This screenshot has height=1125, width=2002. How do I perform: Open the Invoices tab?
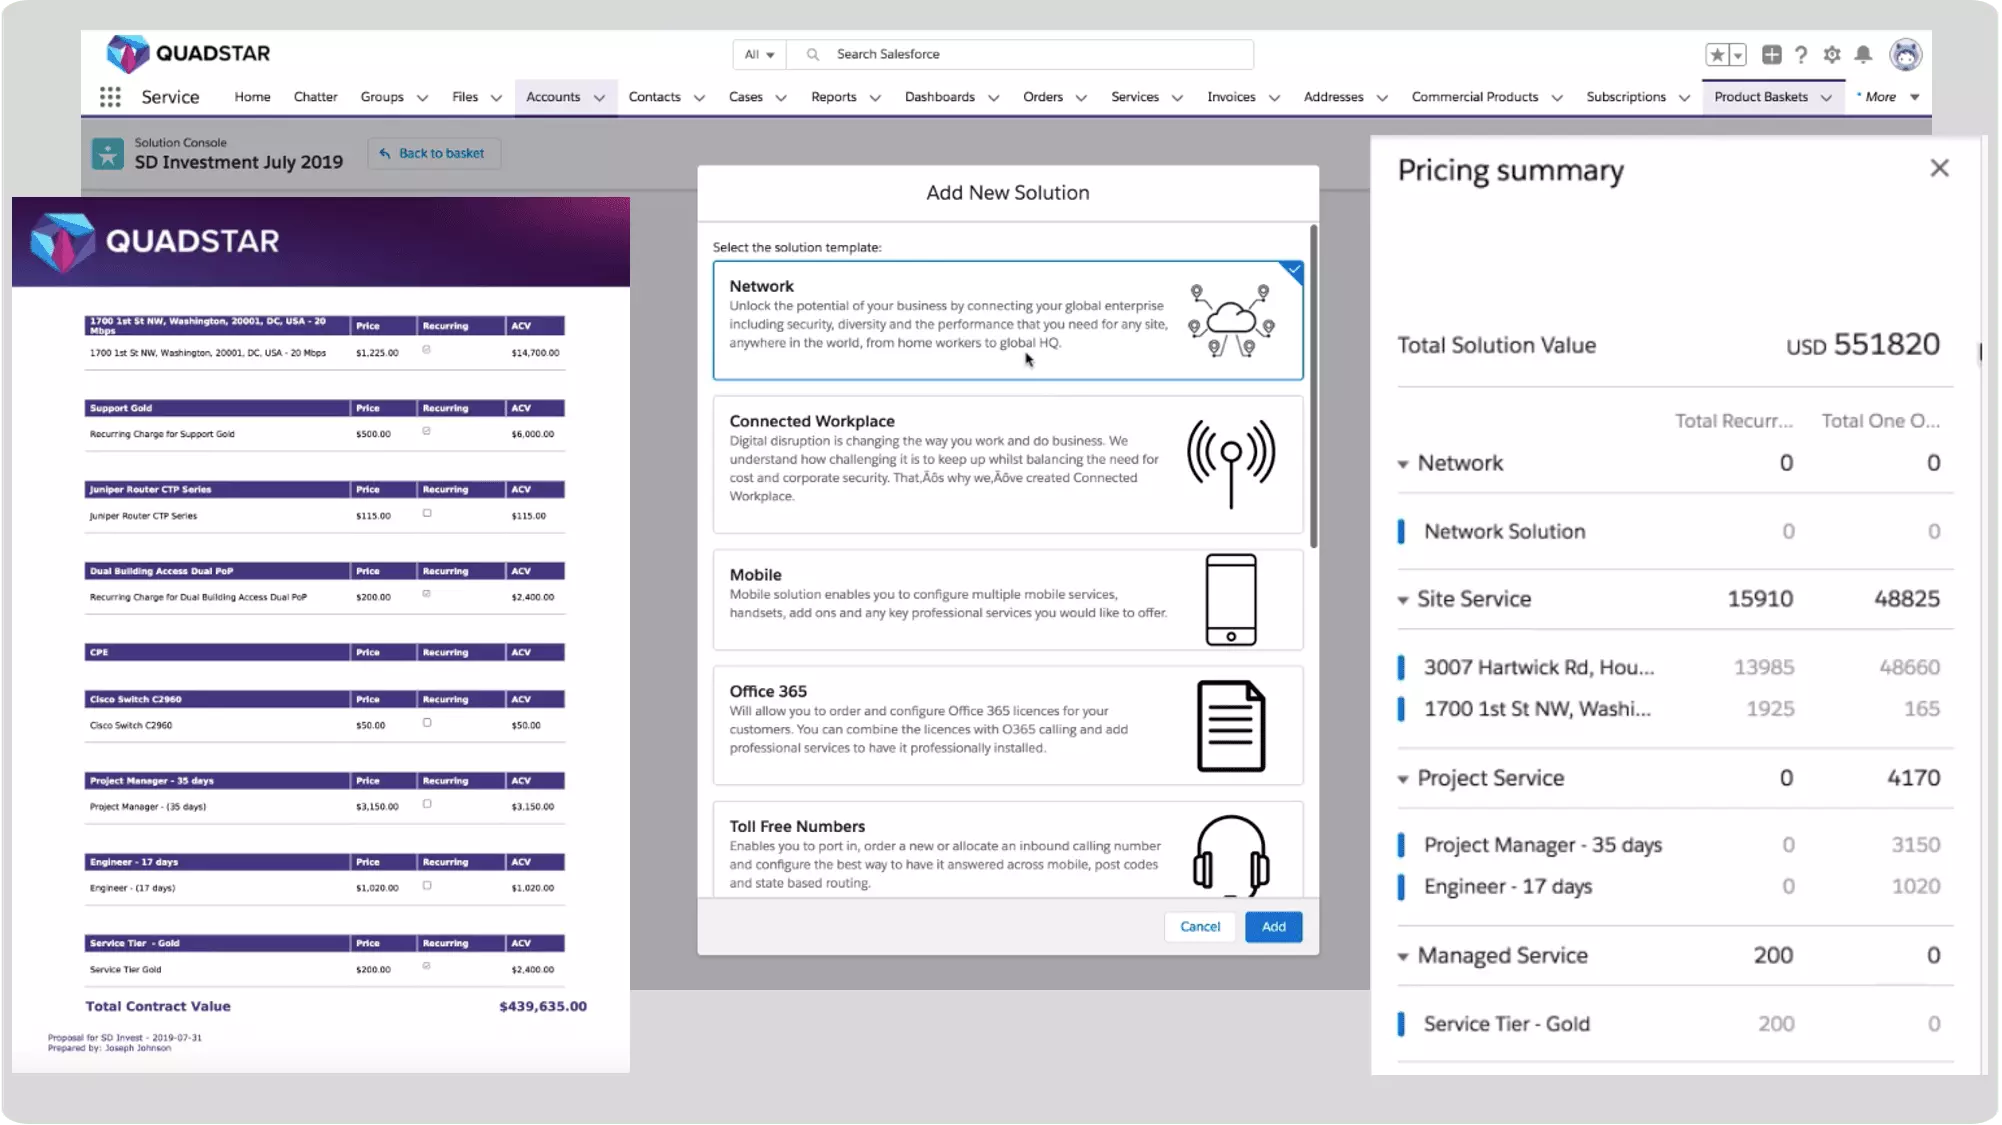[1230, 97]
